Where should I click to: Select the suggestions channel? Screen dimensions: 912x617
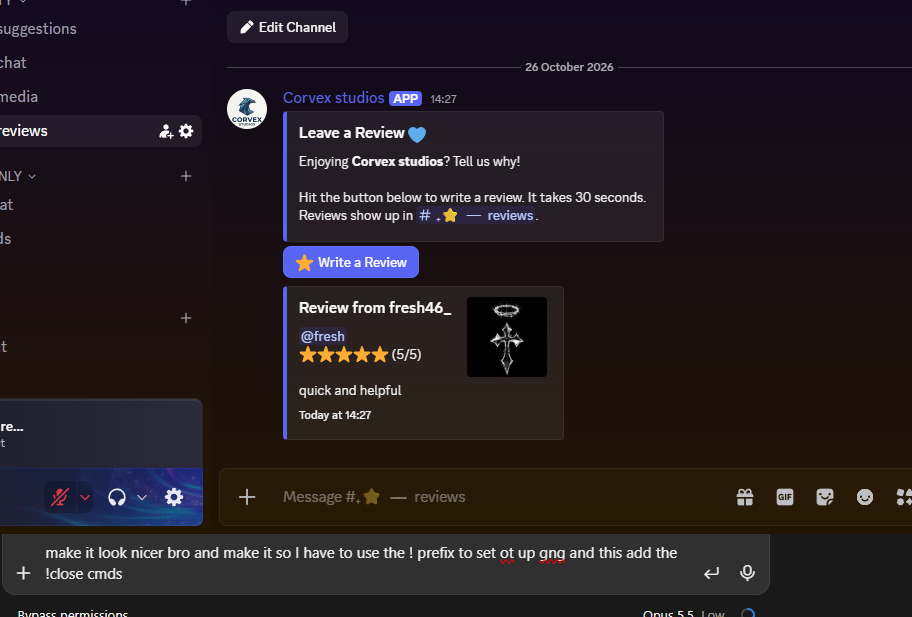[x=38, y=29]
